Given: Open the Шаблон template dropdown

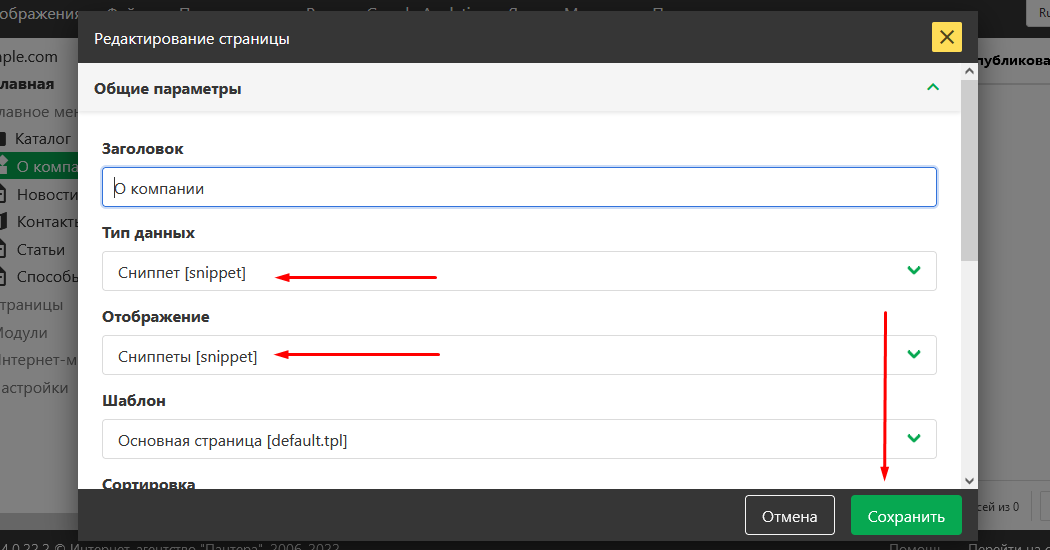Looking at the screenshot, I should click(519, 439).
